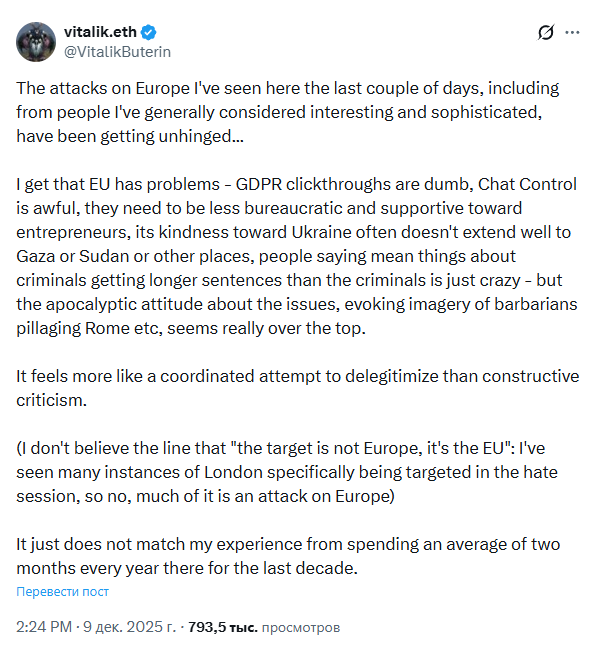Open the Grok explain-post icon

coord(545,32)
